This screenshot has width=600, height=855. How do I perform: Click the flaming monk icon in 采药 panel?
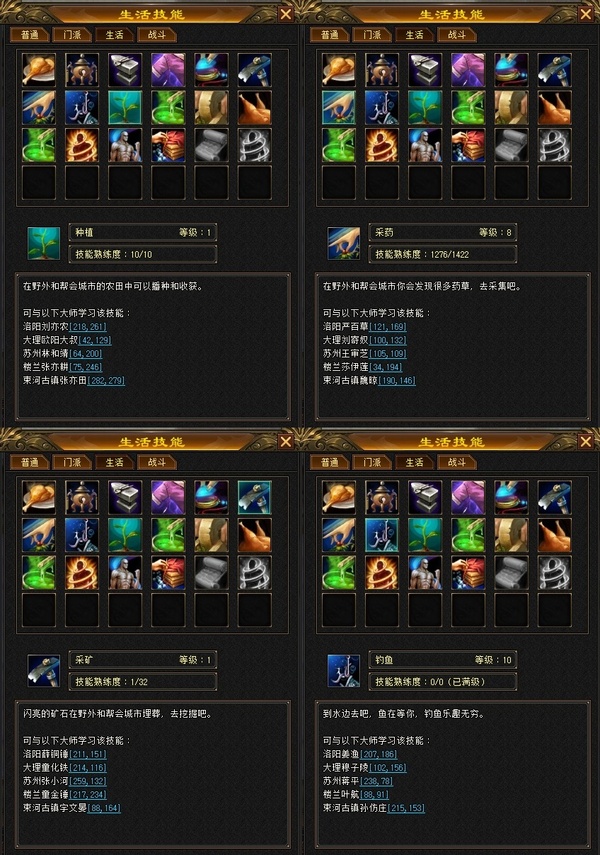point(382,145)
